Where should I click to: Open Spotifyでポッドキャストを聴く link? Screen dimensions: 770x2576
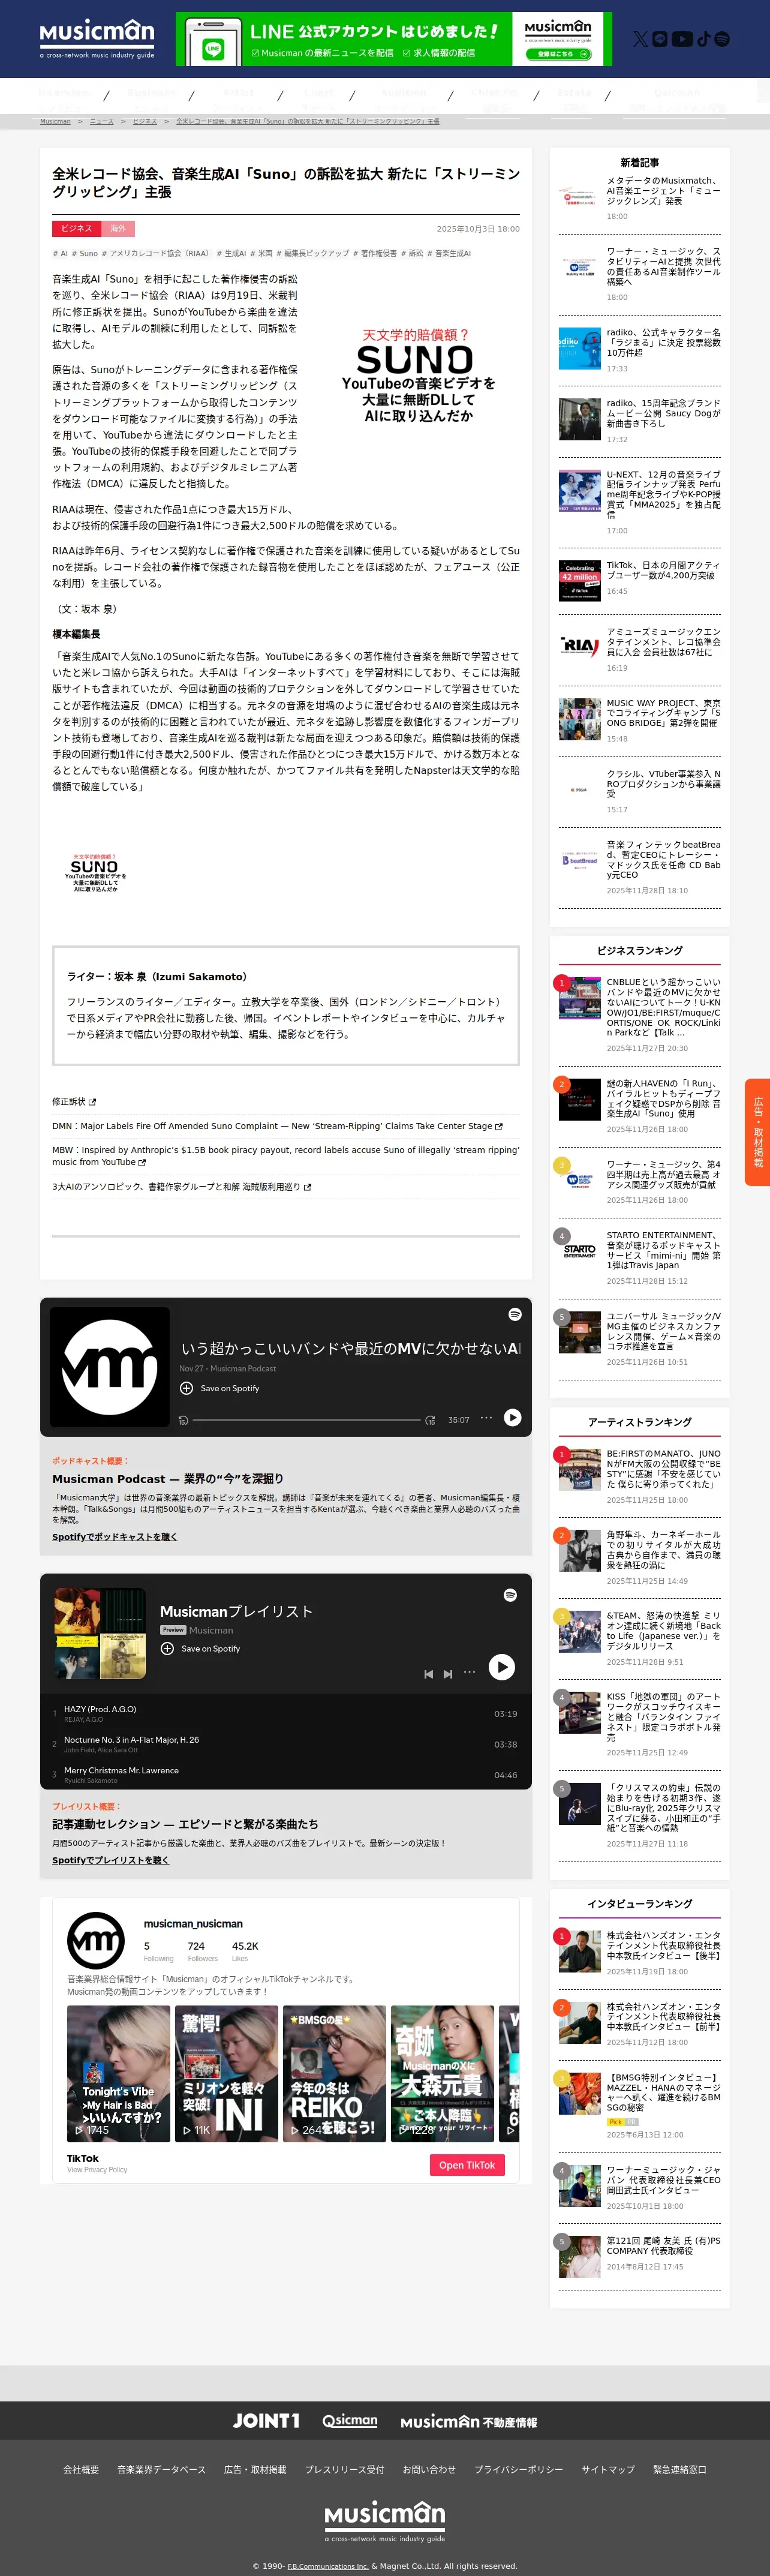point(115,1537)
